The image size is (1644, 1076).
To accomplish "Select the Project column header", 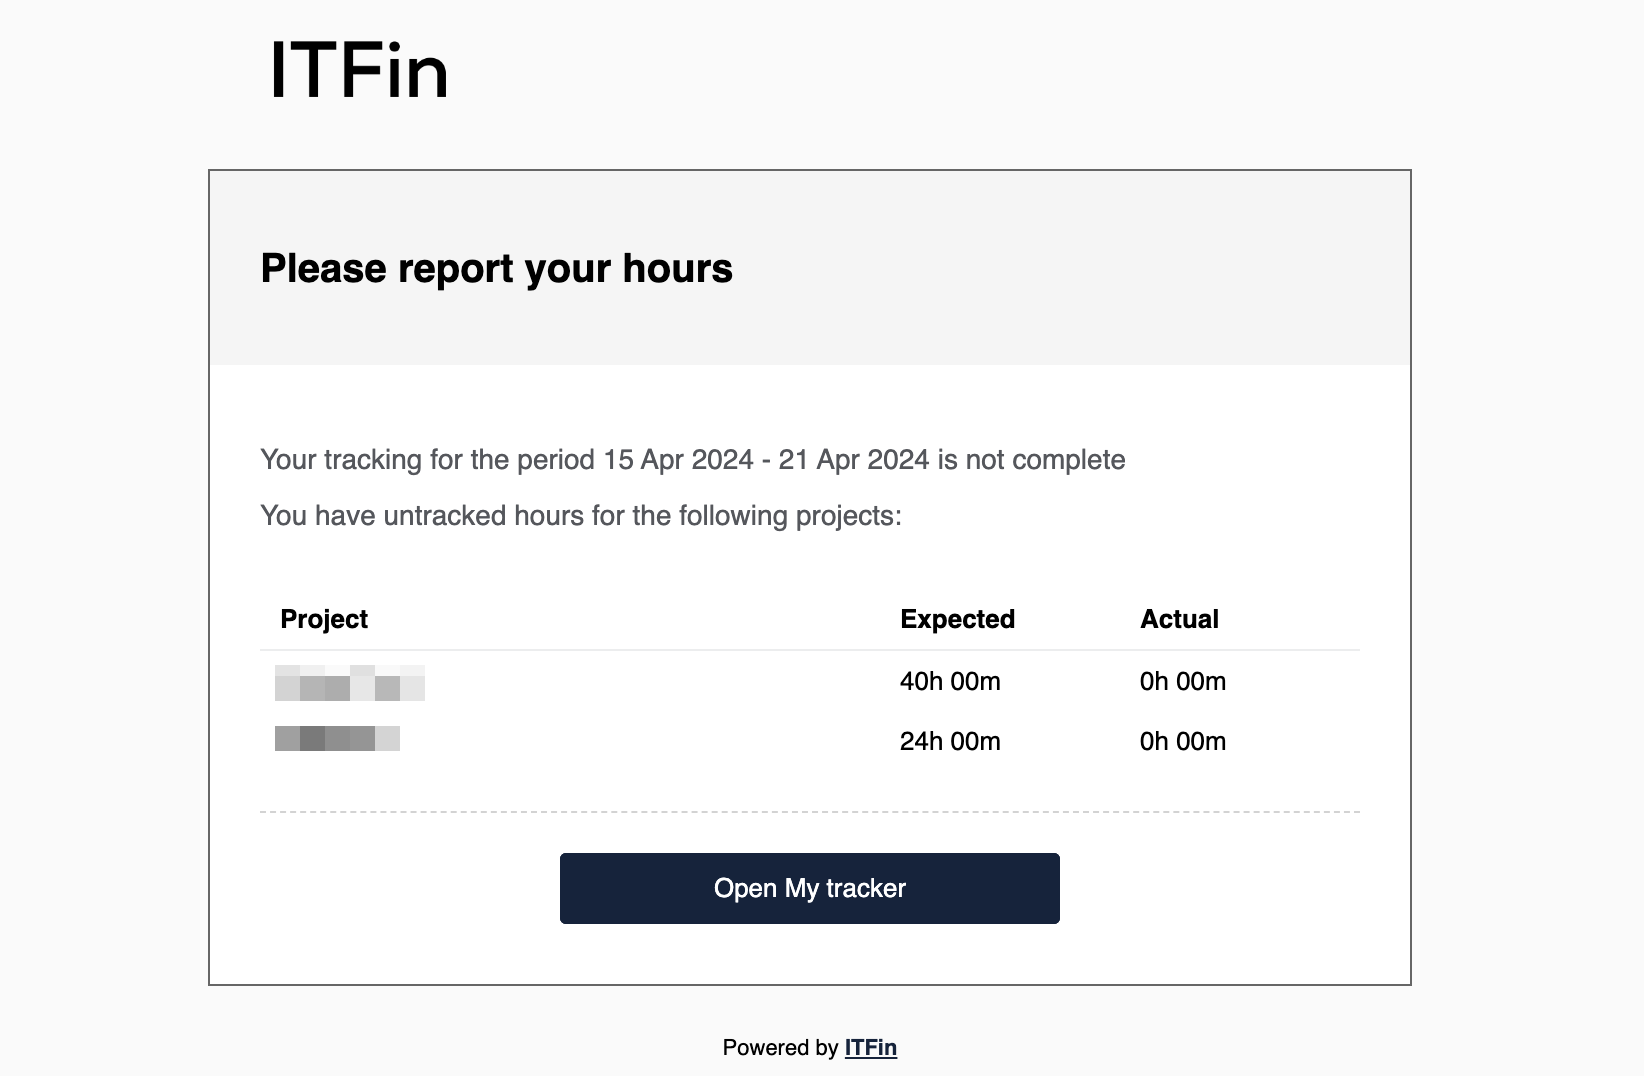I will pyautogui.click(x=324, y=619).
